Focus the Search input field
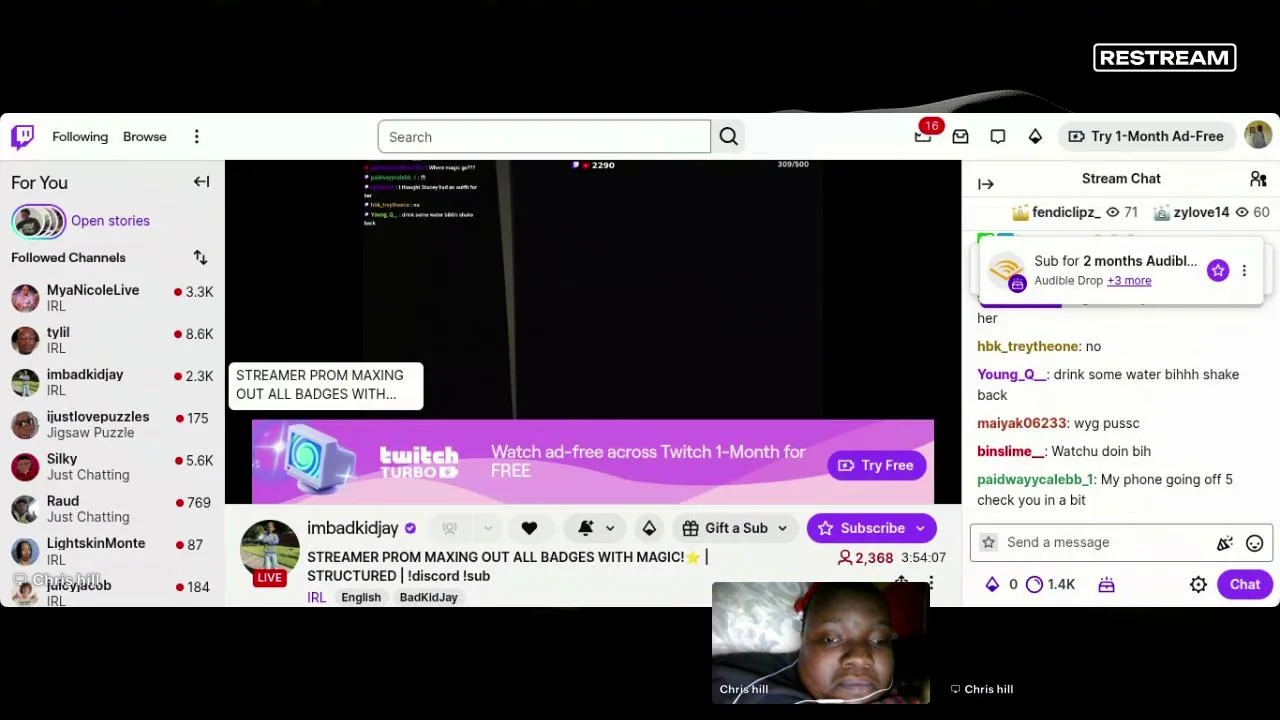 click(x=544, y=137)
